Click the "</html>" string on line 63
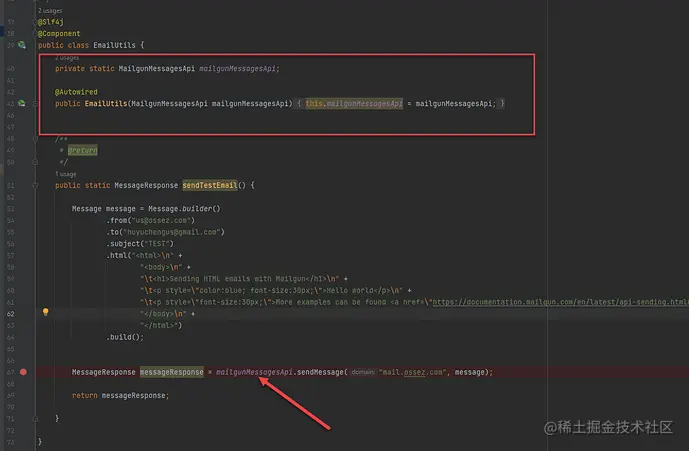Viewport: 689px width, 451px height. point(159,326)
